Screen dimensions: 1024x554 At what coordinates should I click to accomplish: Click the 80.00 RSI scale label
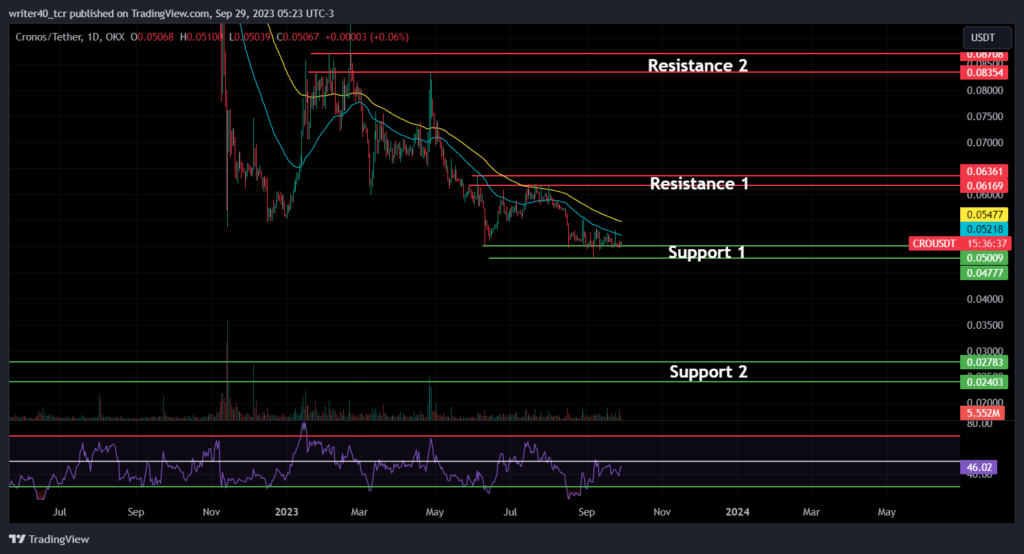980,424
